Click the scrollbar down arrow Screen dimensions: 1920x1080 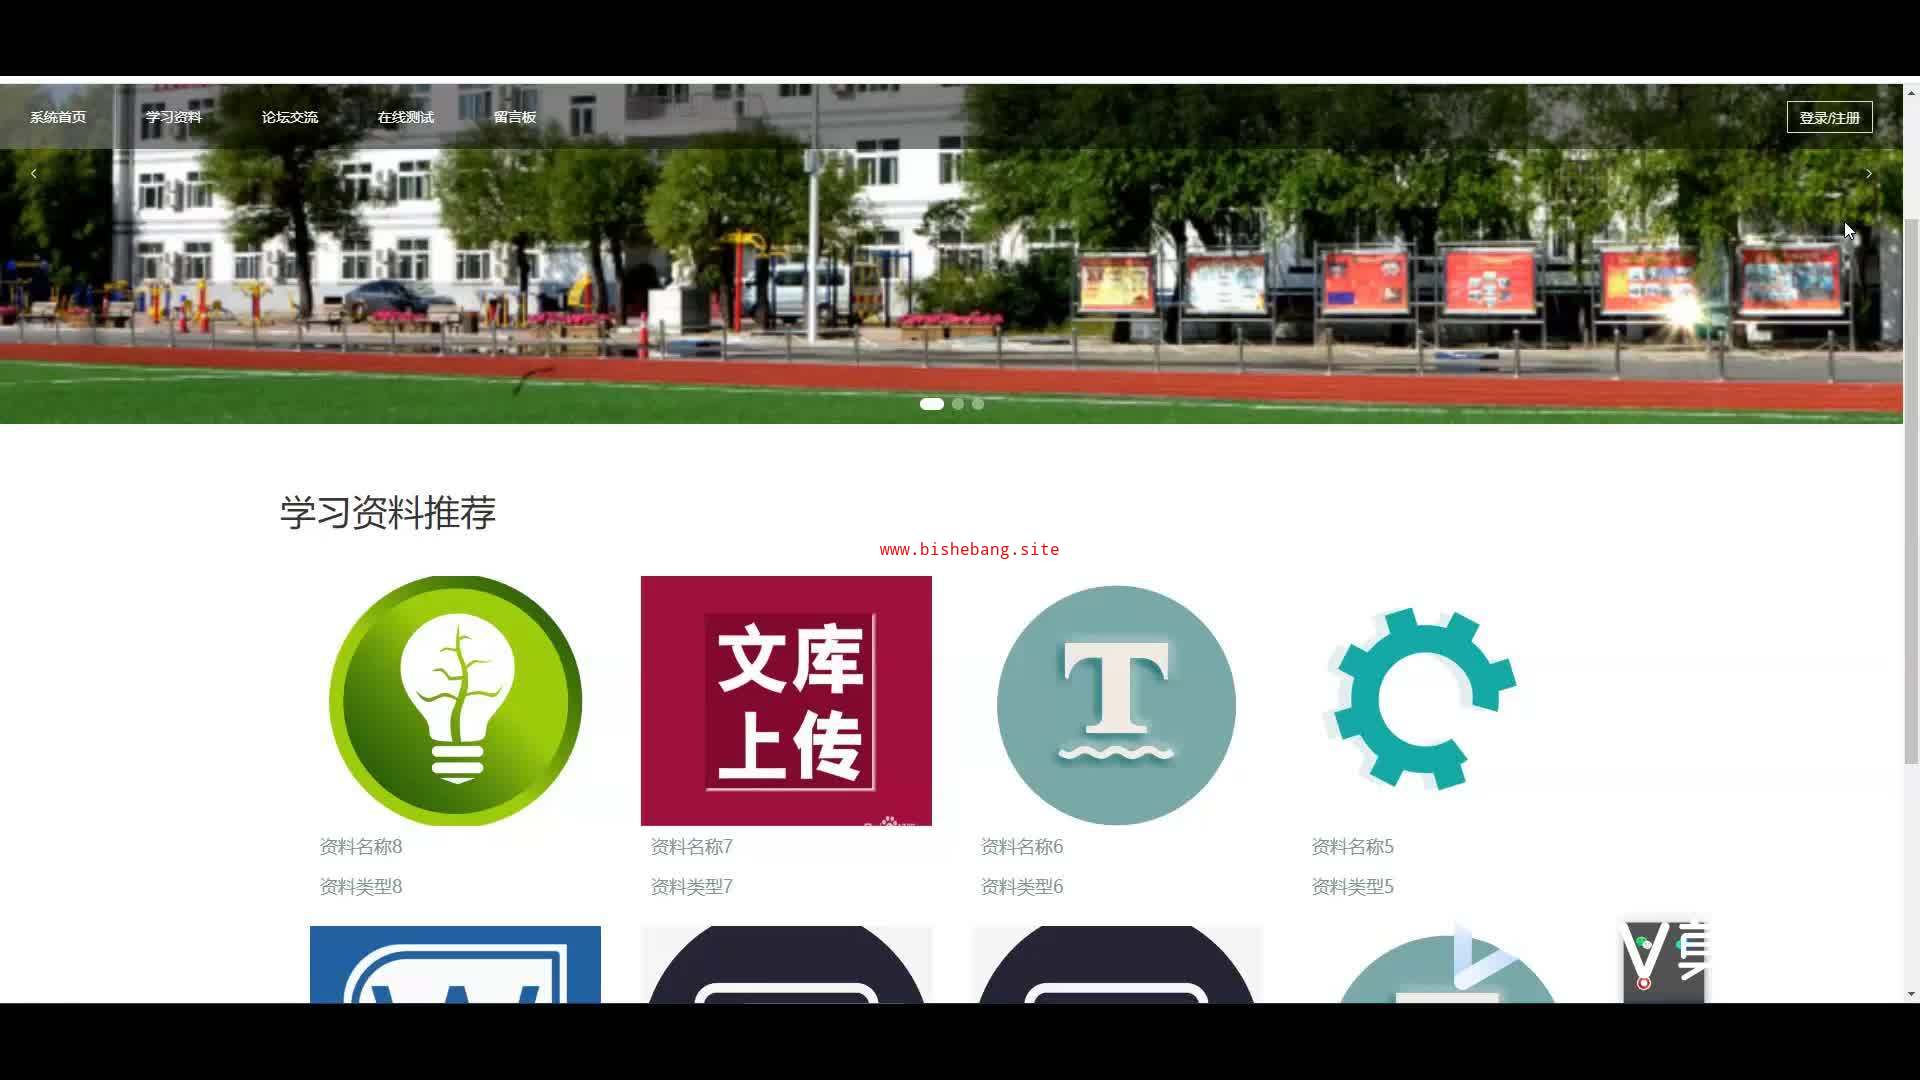point(1911,994)
